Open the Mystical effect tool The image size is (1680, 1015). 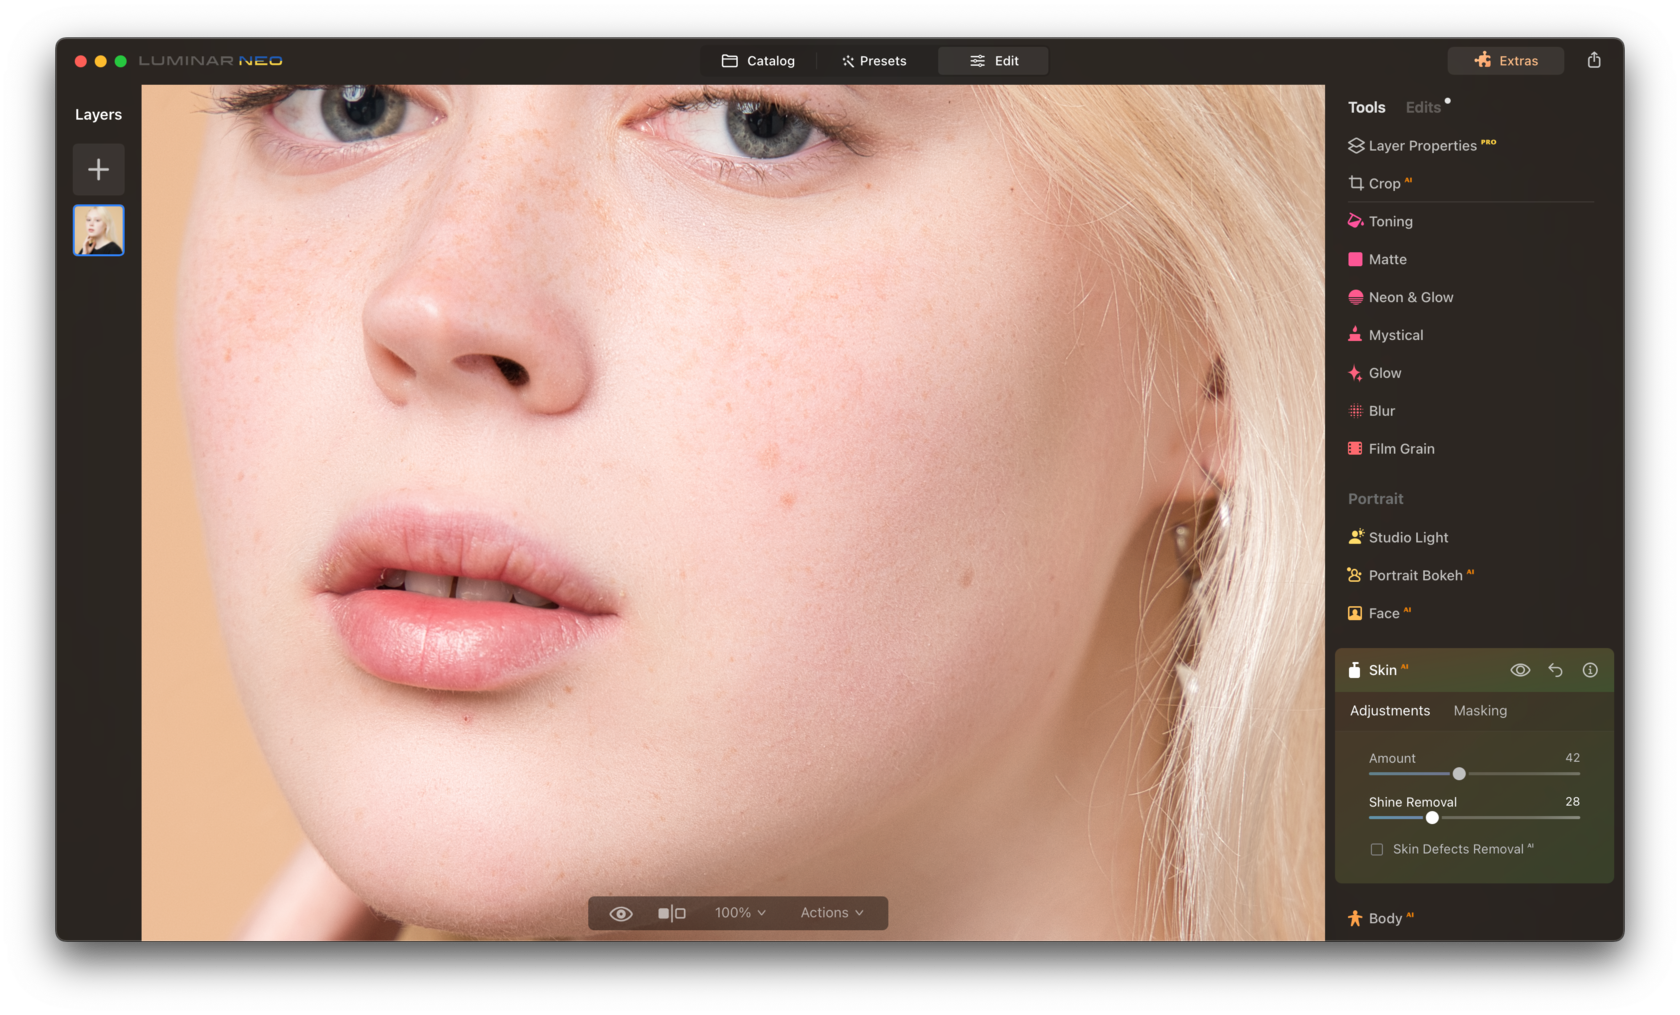click(1396, 335)
